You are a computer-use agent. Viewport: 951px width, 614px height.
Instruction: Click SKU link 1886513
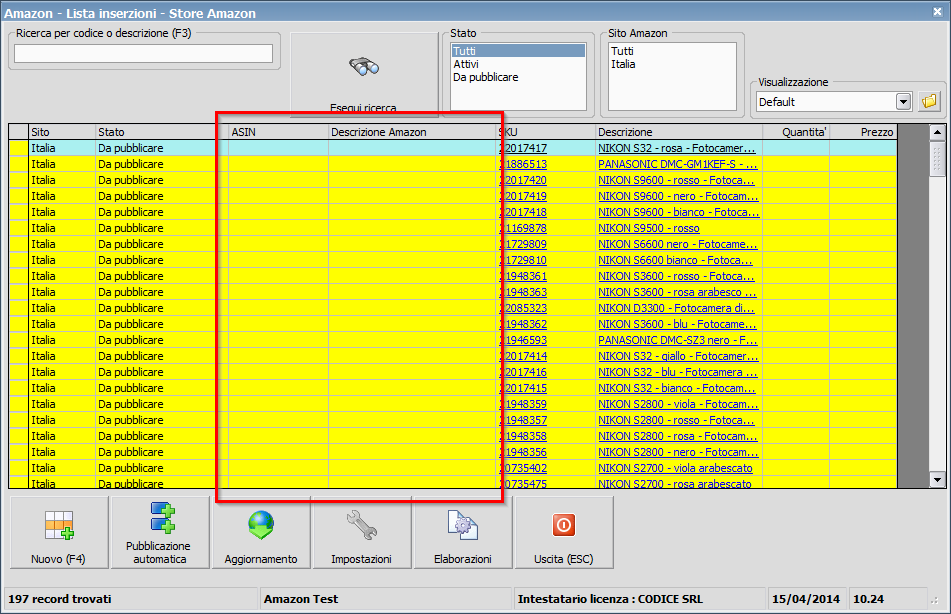pyautogui.click(x=523, y=164)
